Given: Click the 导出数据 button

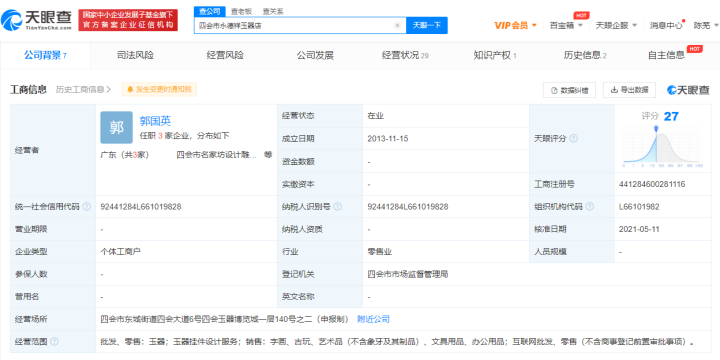Looking at the screenshot, I should pos(629,90).
